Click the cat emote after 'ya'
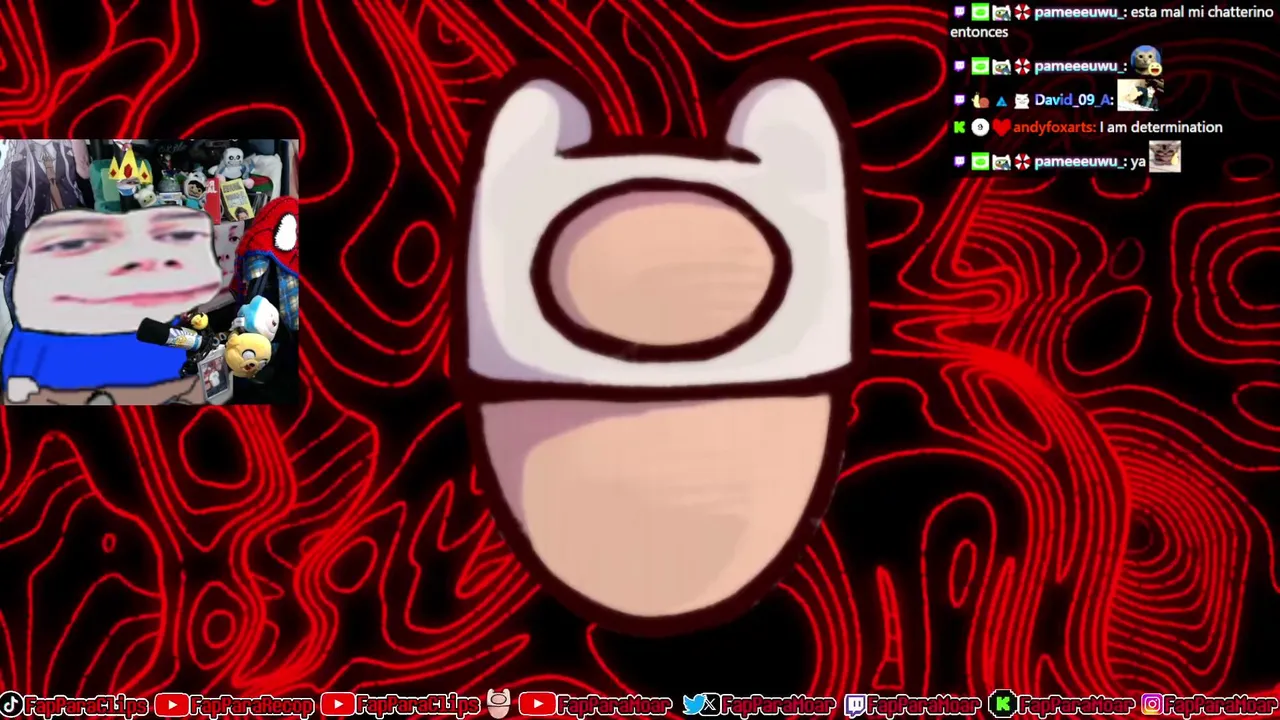 1165,156
